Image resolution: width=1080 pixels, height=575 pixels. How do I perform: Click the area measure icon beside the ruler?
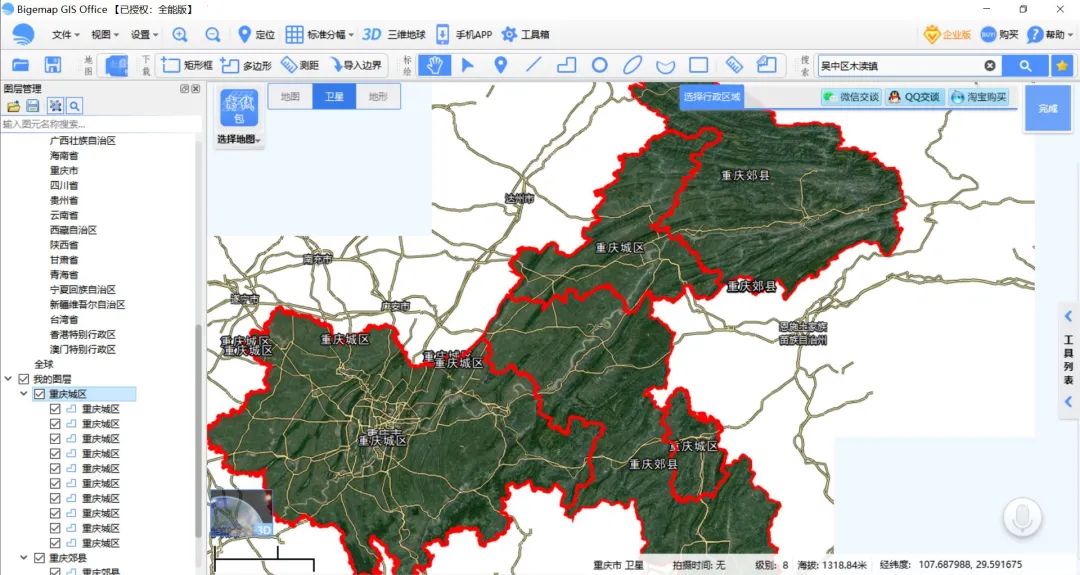pyautogui.click(x=767, y=65)
